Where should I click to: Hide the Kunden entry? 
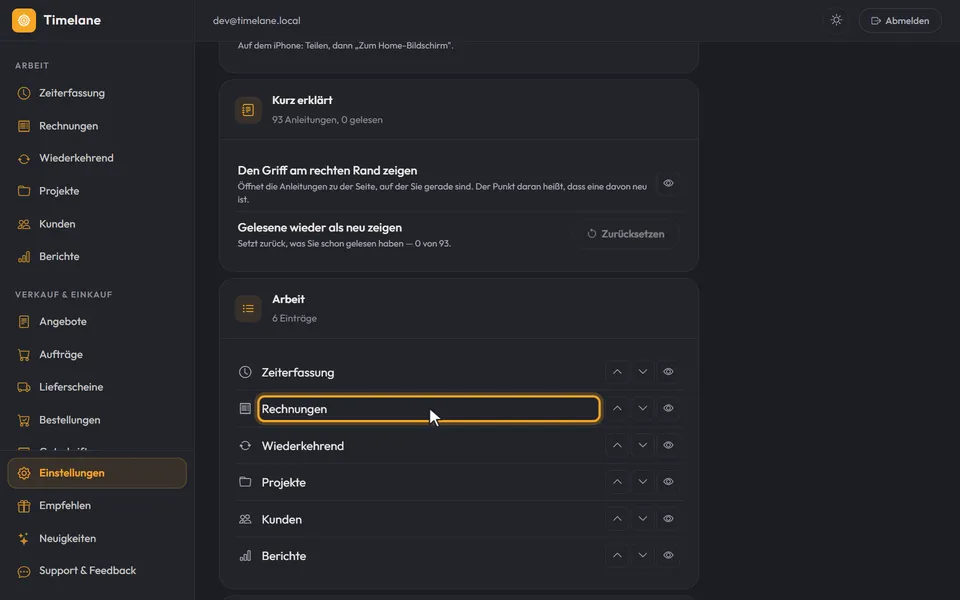[x=668, y=519]
